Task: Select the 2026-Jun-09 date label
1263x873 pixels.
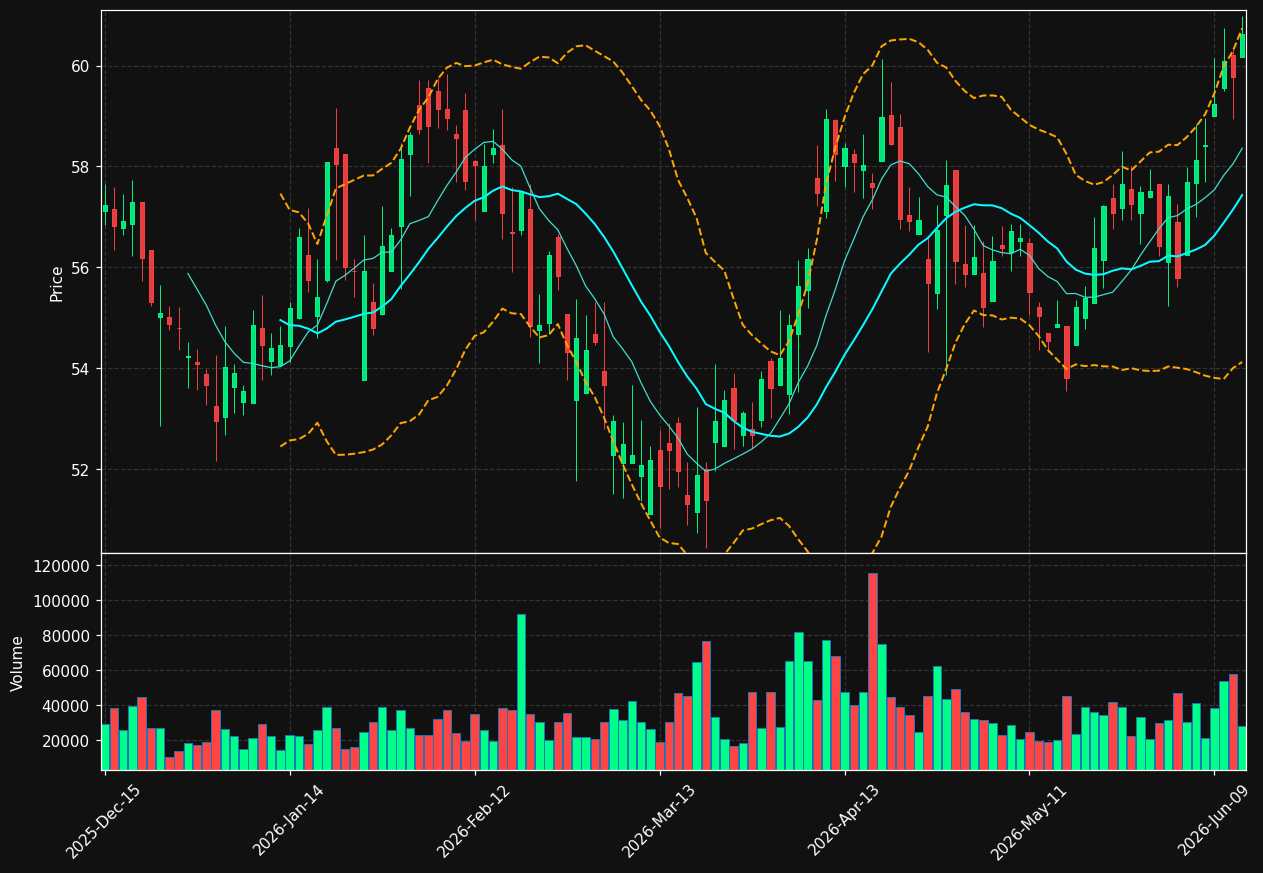Action: [1212, 822]
